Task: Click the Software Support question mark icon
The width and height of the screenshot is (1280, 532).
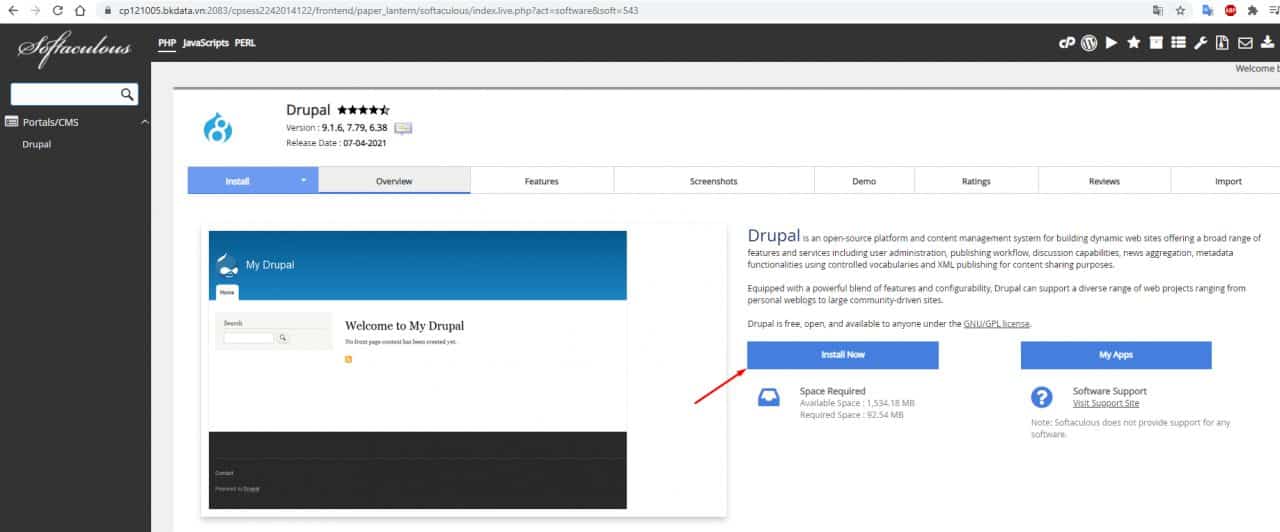Action: coord(1041,397)
